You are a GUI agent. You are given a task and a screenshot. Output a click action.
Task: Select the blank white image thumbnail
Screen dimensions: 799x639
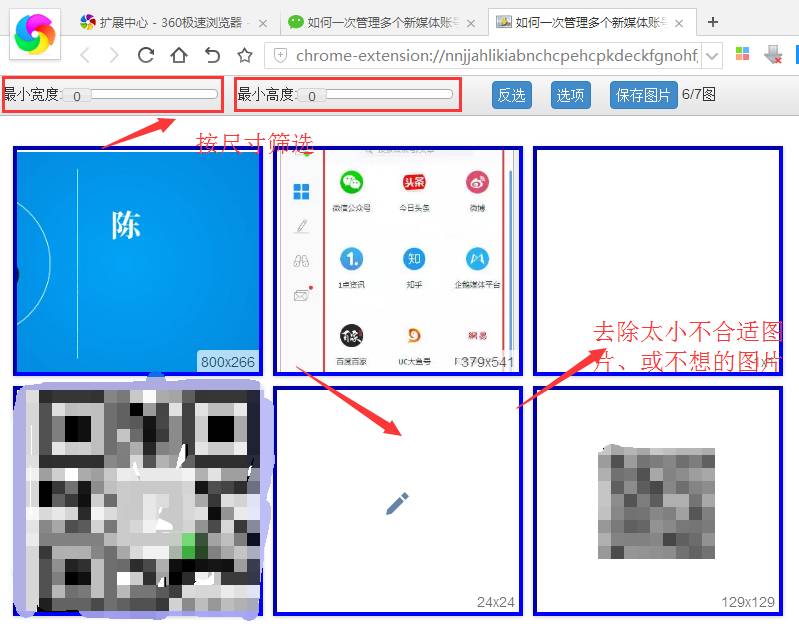[658, 261]
